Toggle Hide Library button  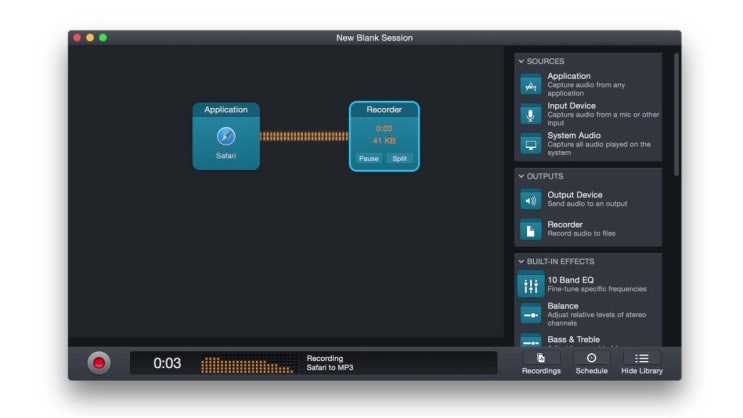point(642,363)
